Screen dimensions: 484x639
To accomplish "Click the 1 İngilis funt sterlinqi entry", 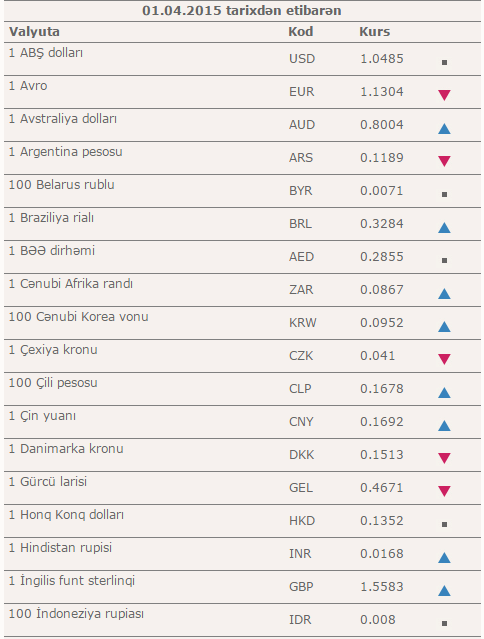I will tap(72, 581).
